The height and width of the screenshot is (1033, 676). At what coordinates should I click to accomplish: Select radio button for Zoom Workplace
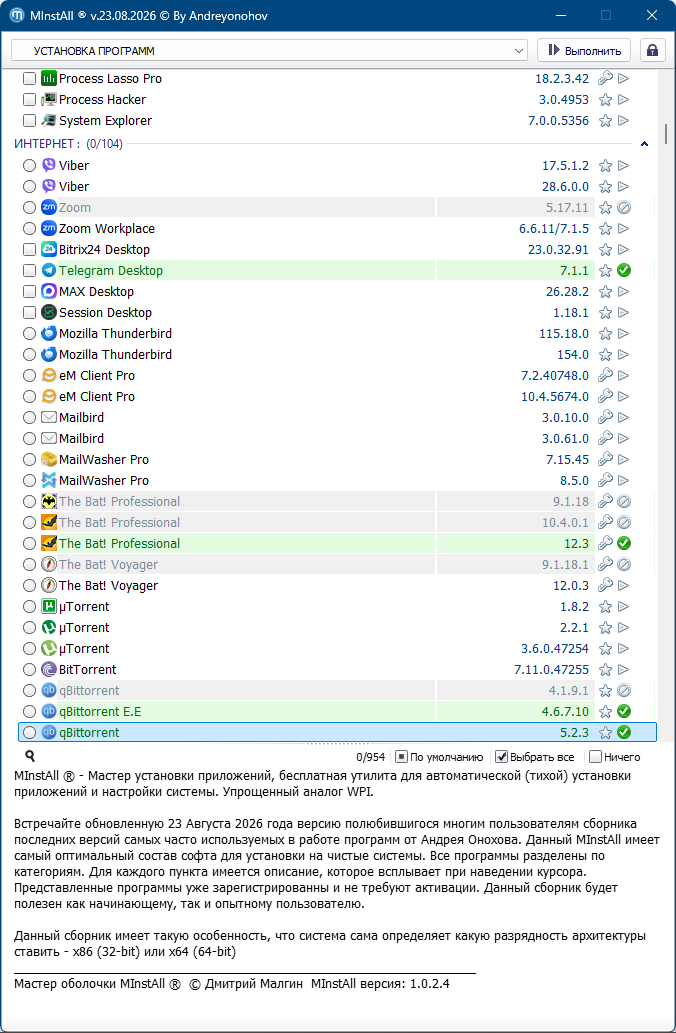(x=29, y=229)
